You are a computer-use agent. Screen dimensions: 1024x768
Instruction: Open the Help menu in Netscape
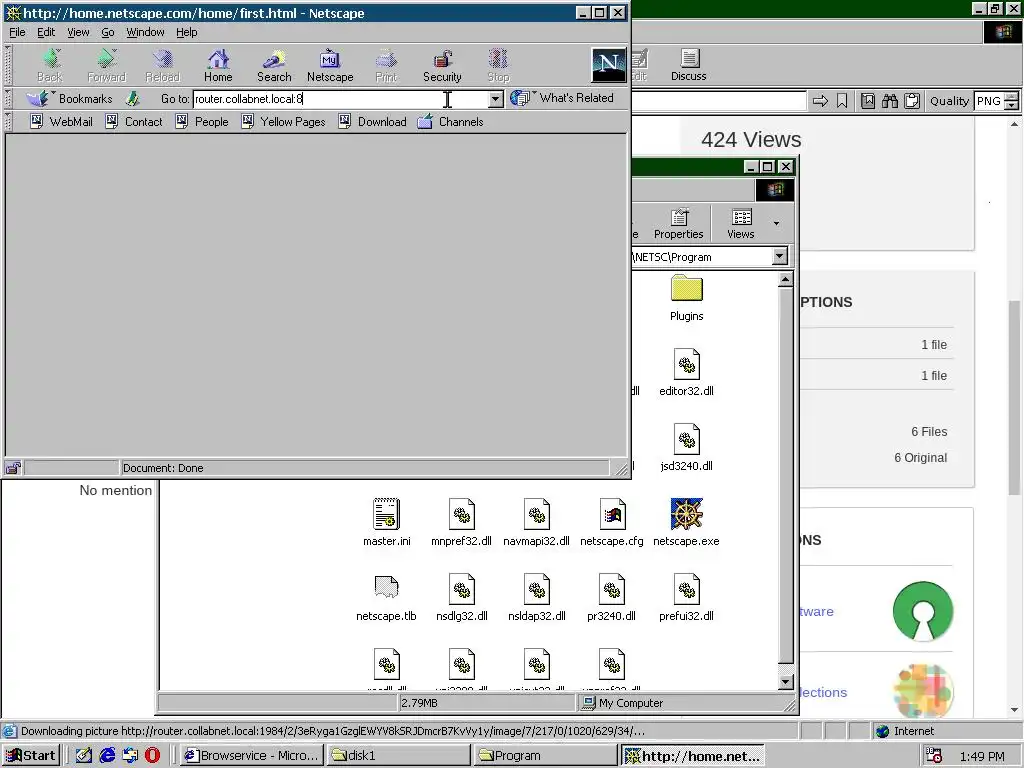(186, 32)
